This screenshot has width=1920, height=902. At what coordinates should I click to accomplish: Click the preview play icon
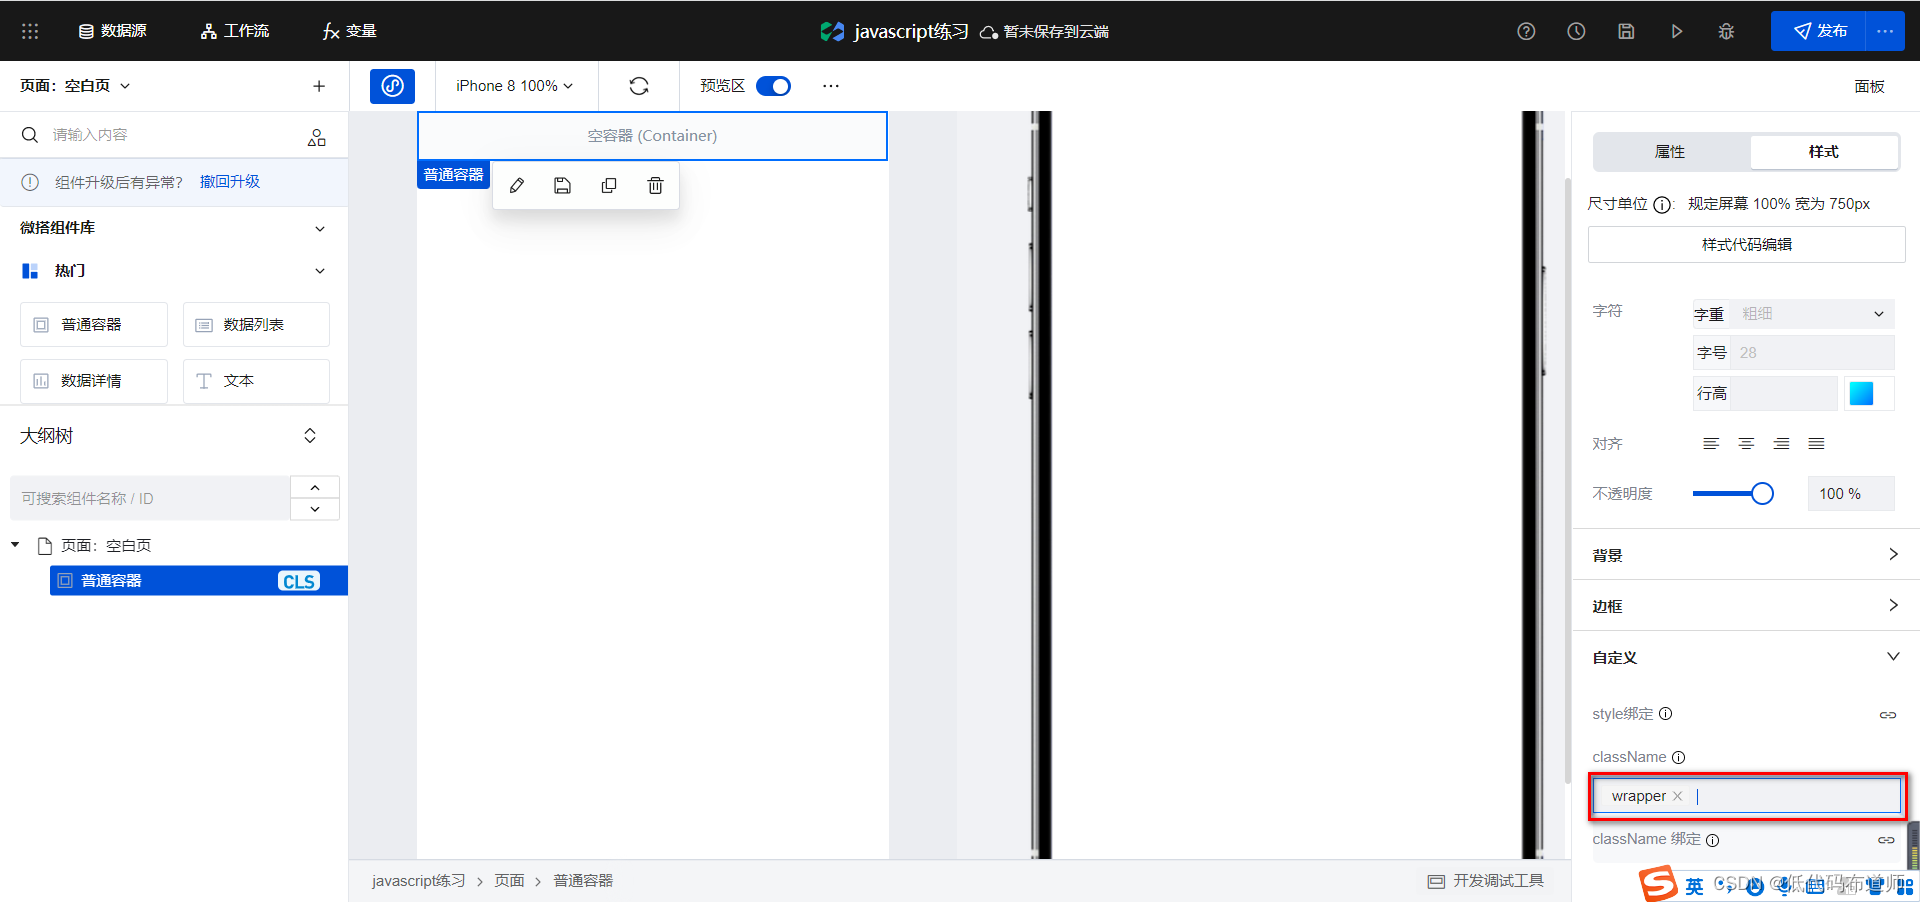point(1676,31)
